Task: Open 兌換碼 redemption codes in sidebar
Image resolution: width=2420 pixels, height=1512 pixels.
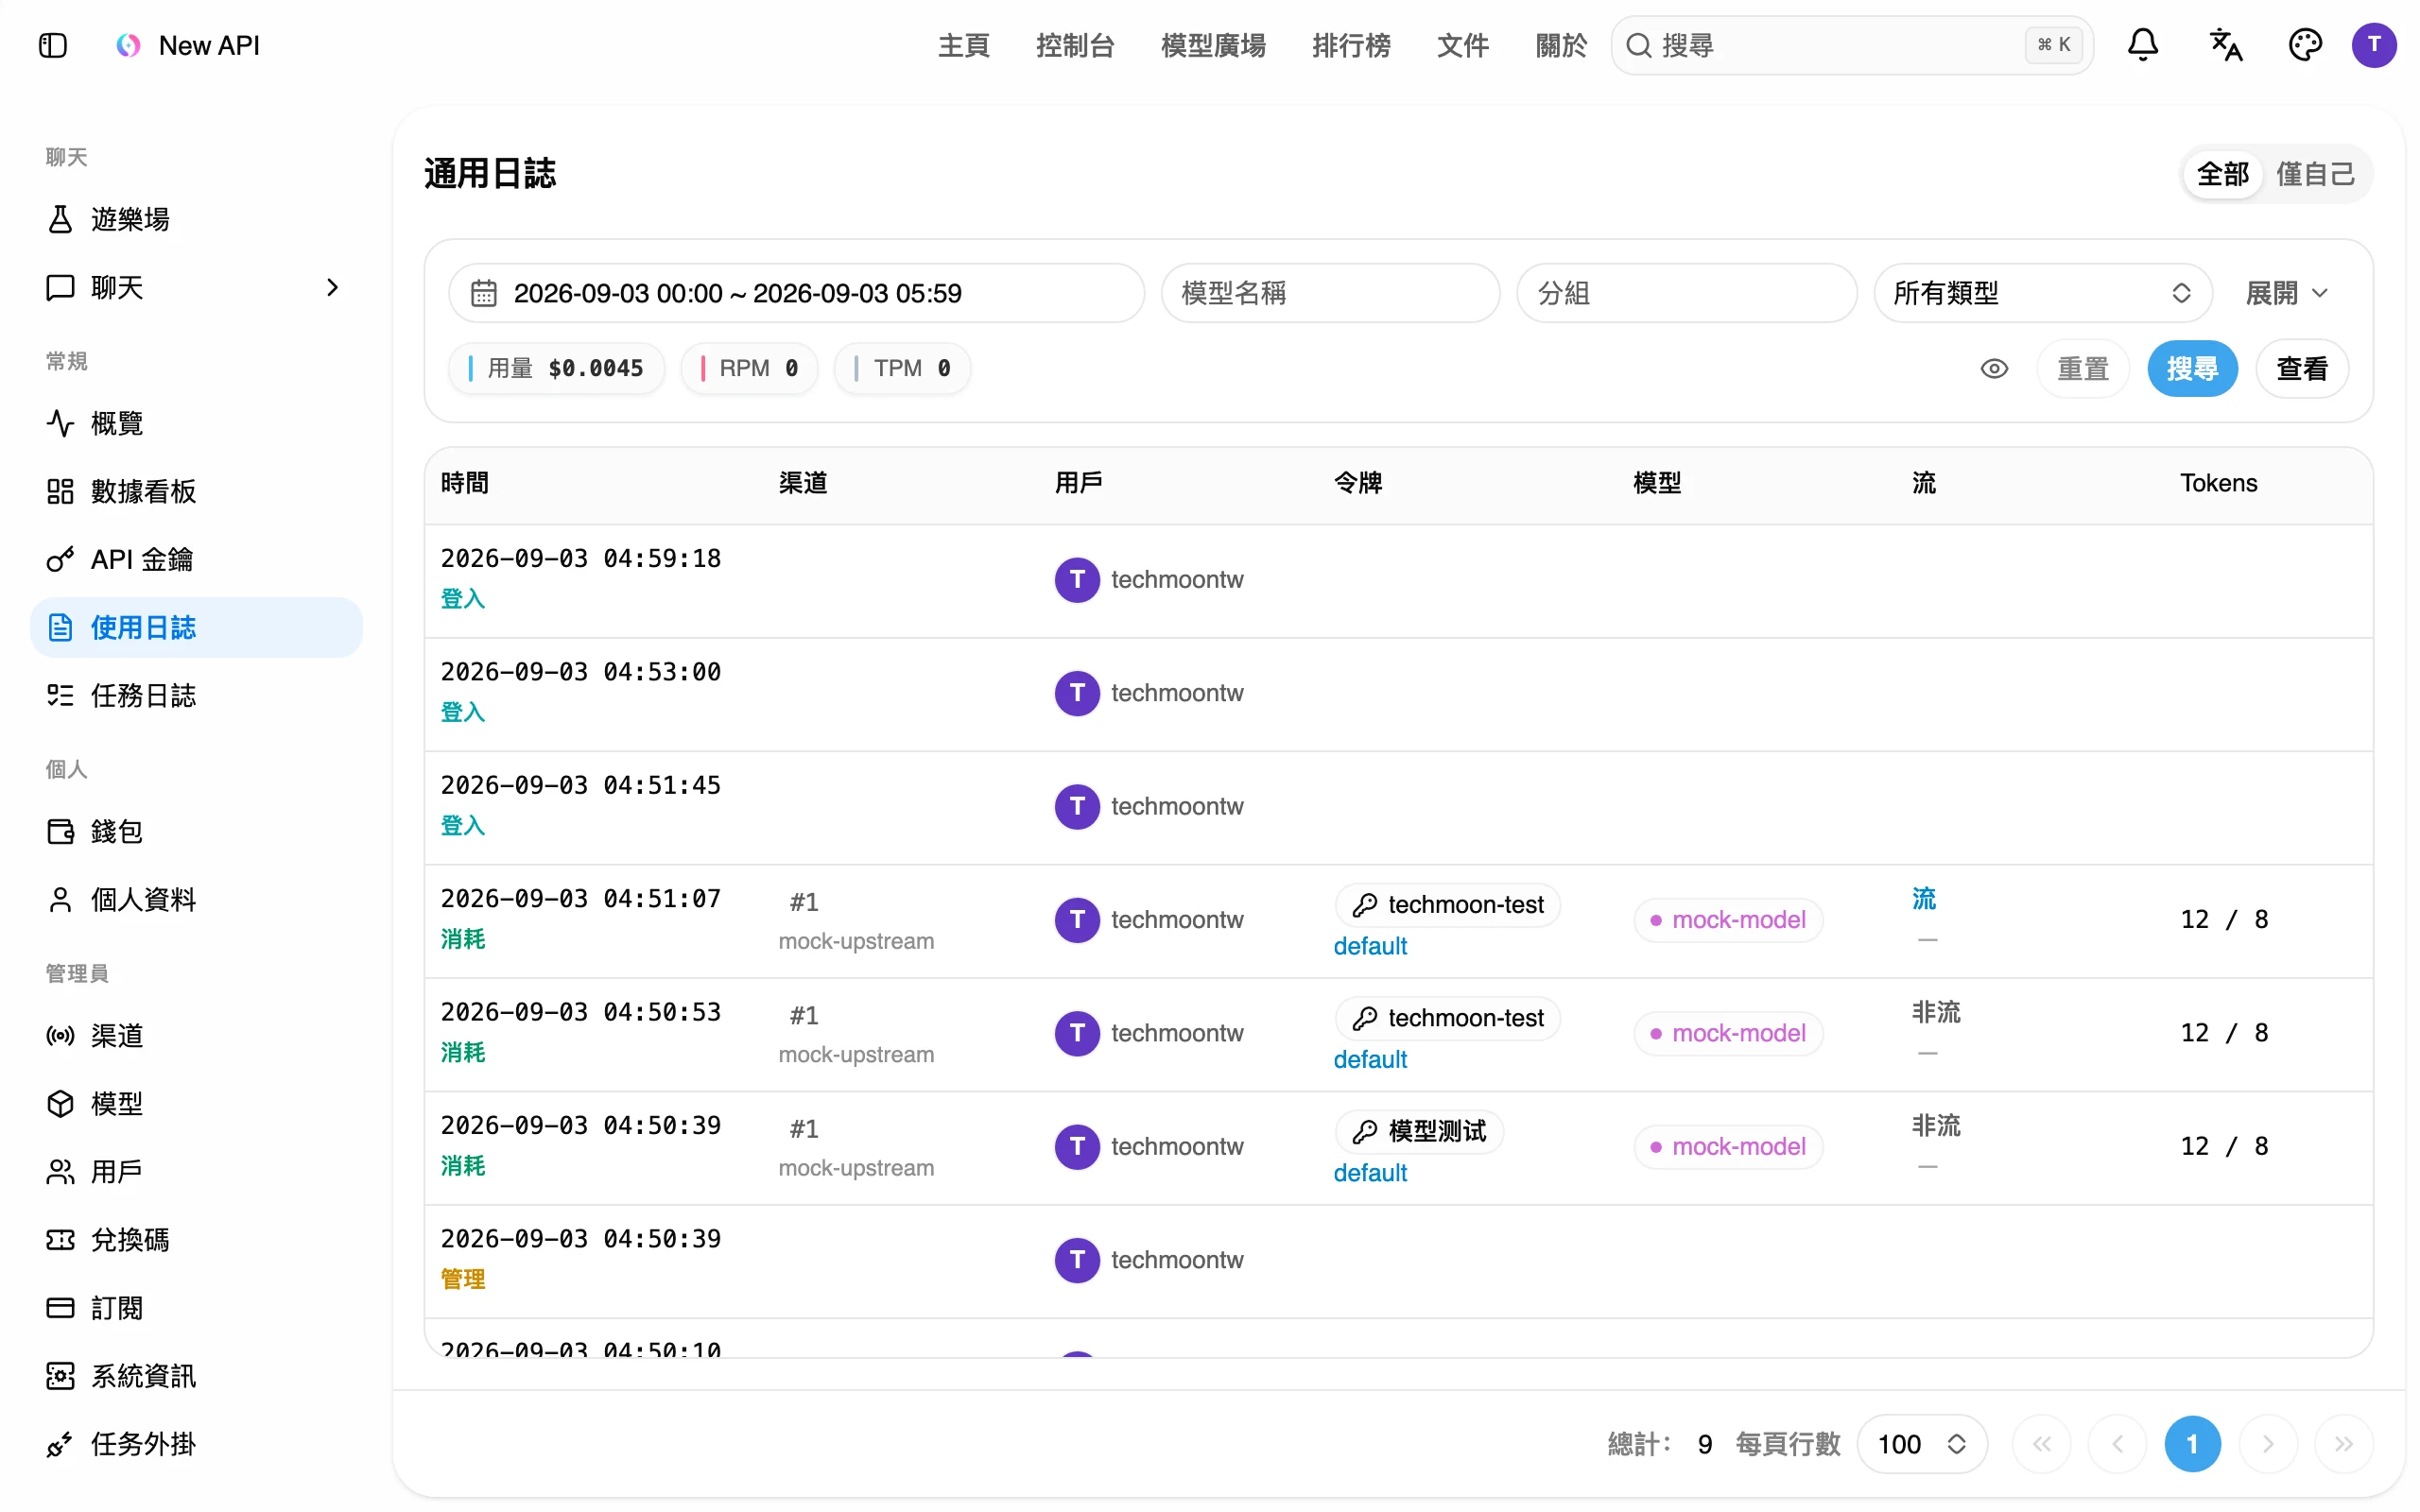Action: point(196,1239)
